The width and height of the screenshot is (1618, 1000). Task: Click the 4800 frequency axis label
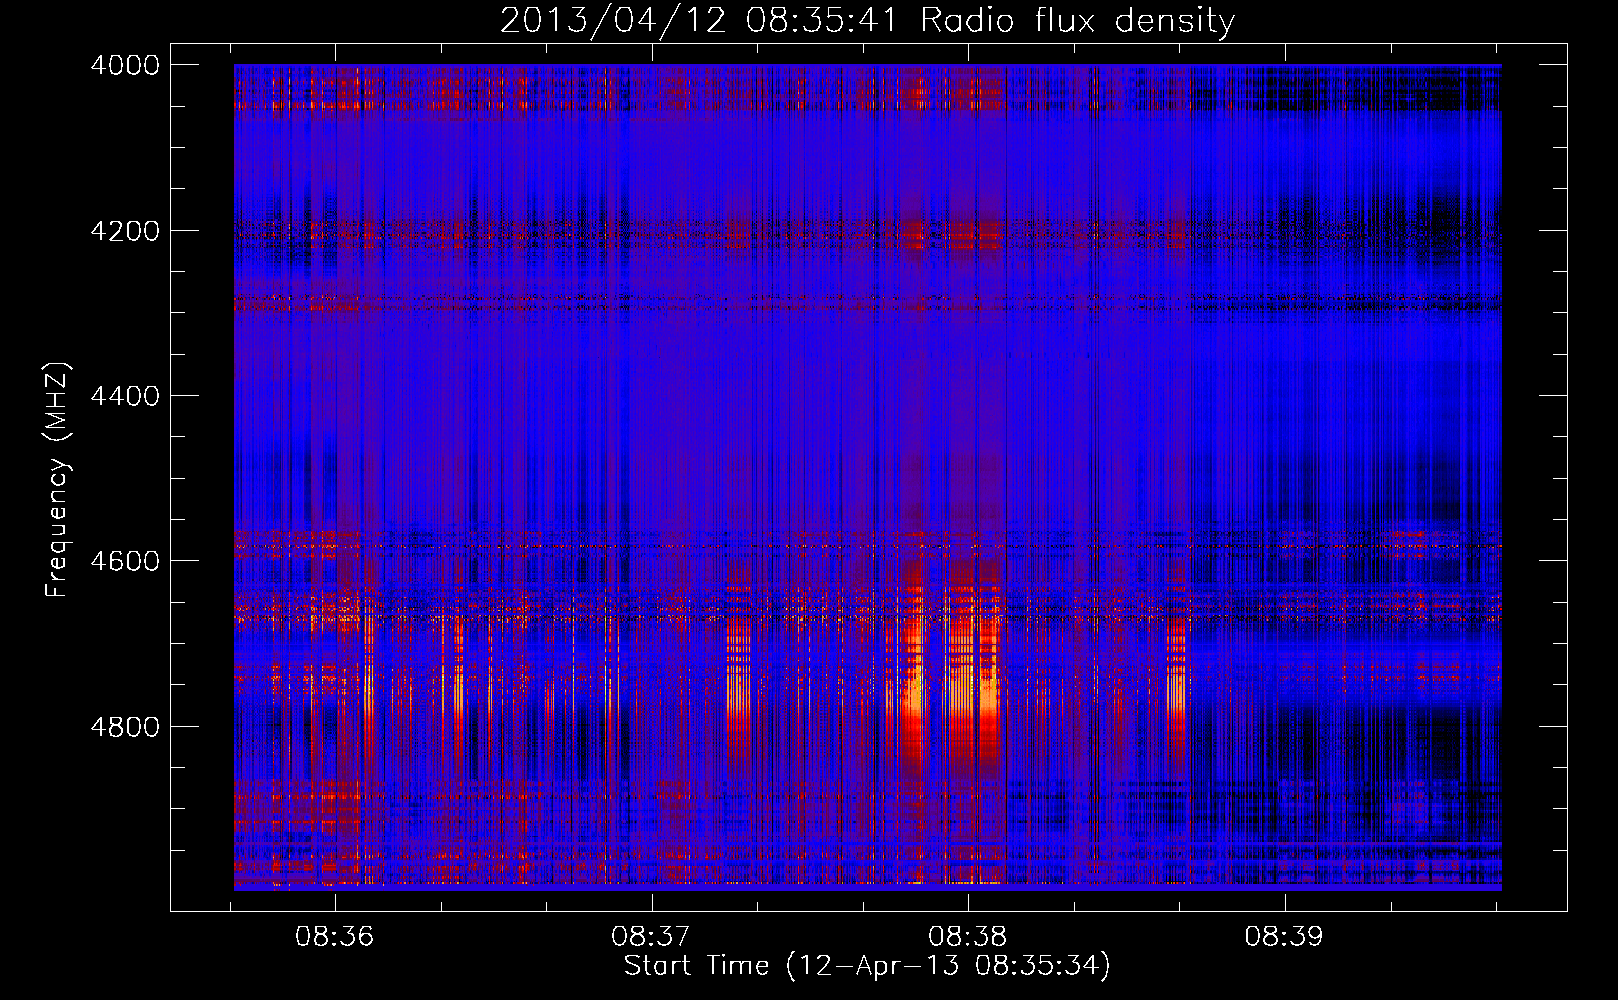point(125,726)
